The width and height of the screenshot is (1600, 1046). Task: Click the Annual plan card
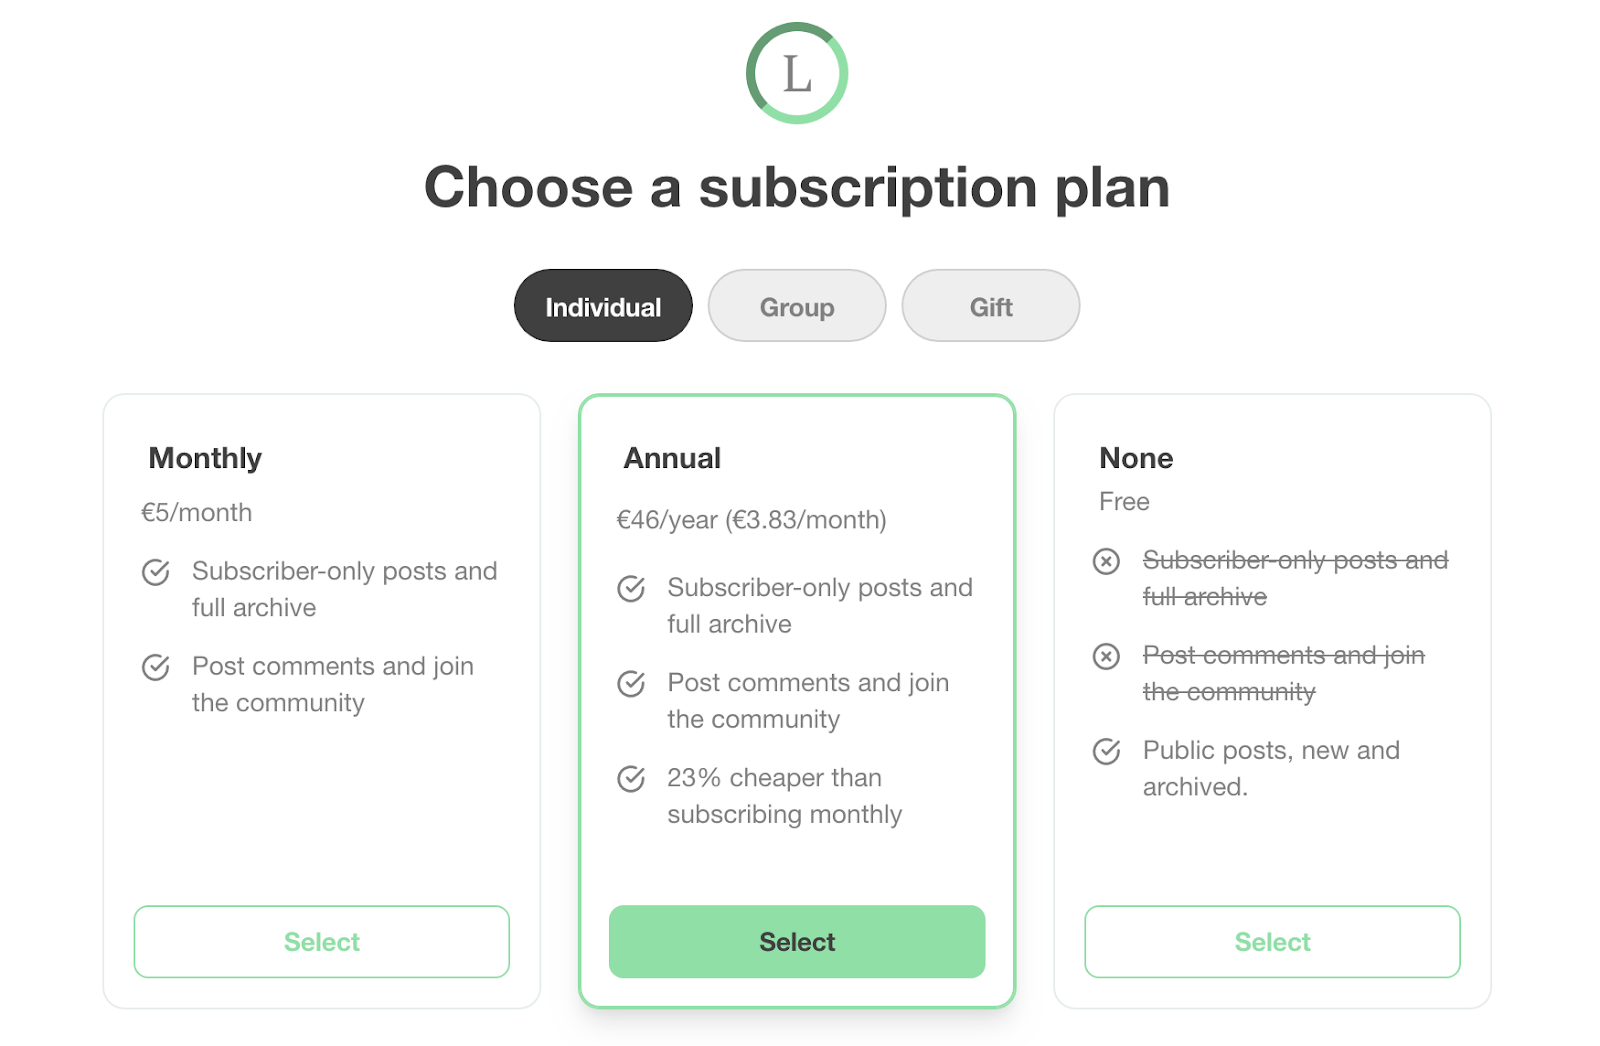tap(797, 700)
